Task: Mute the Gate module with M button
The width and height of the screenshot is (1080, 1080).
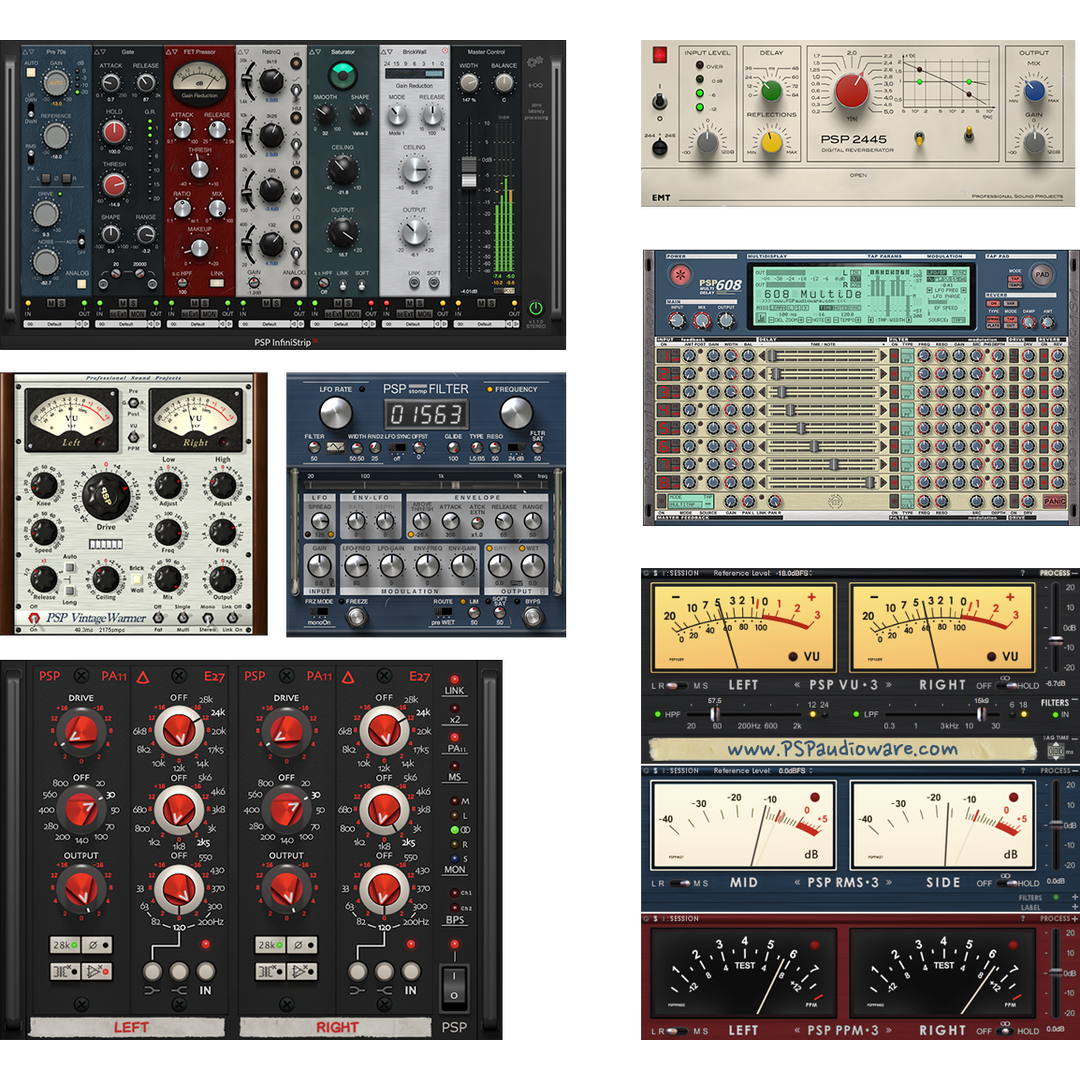Action: pyautogui.click(x=123, y=303)
